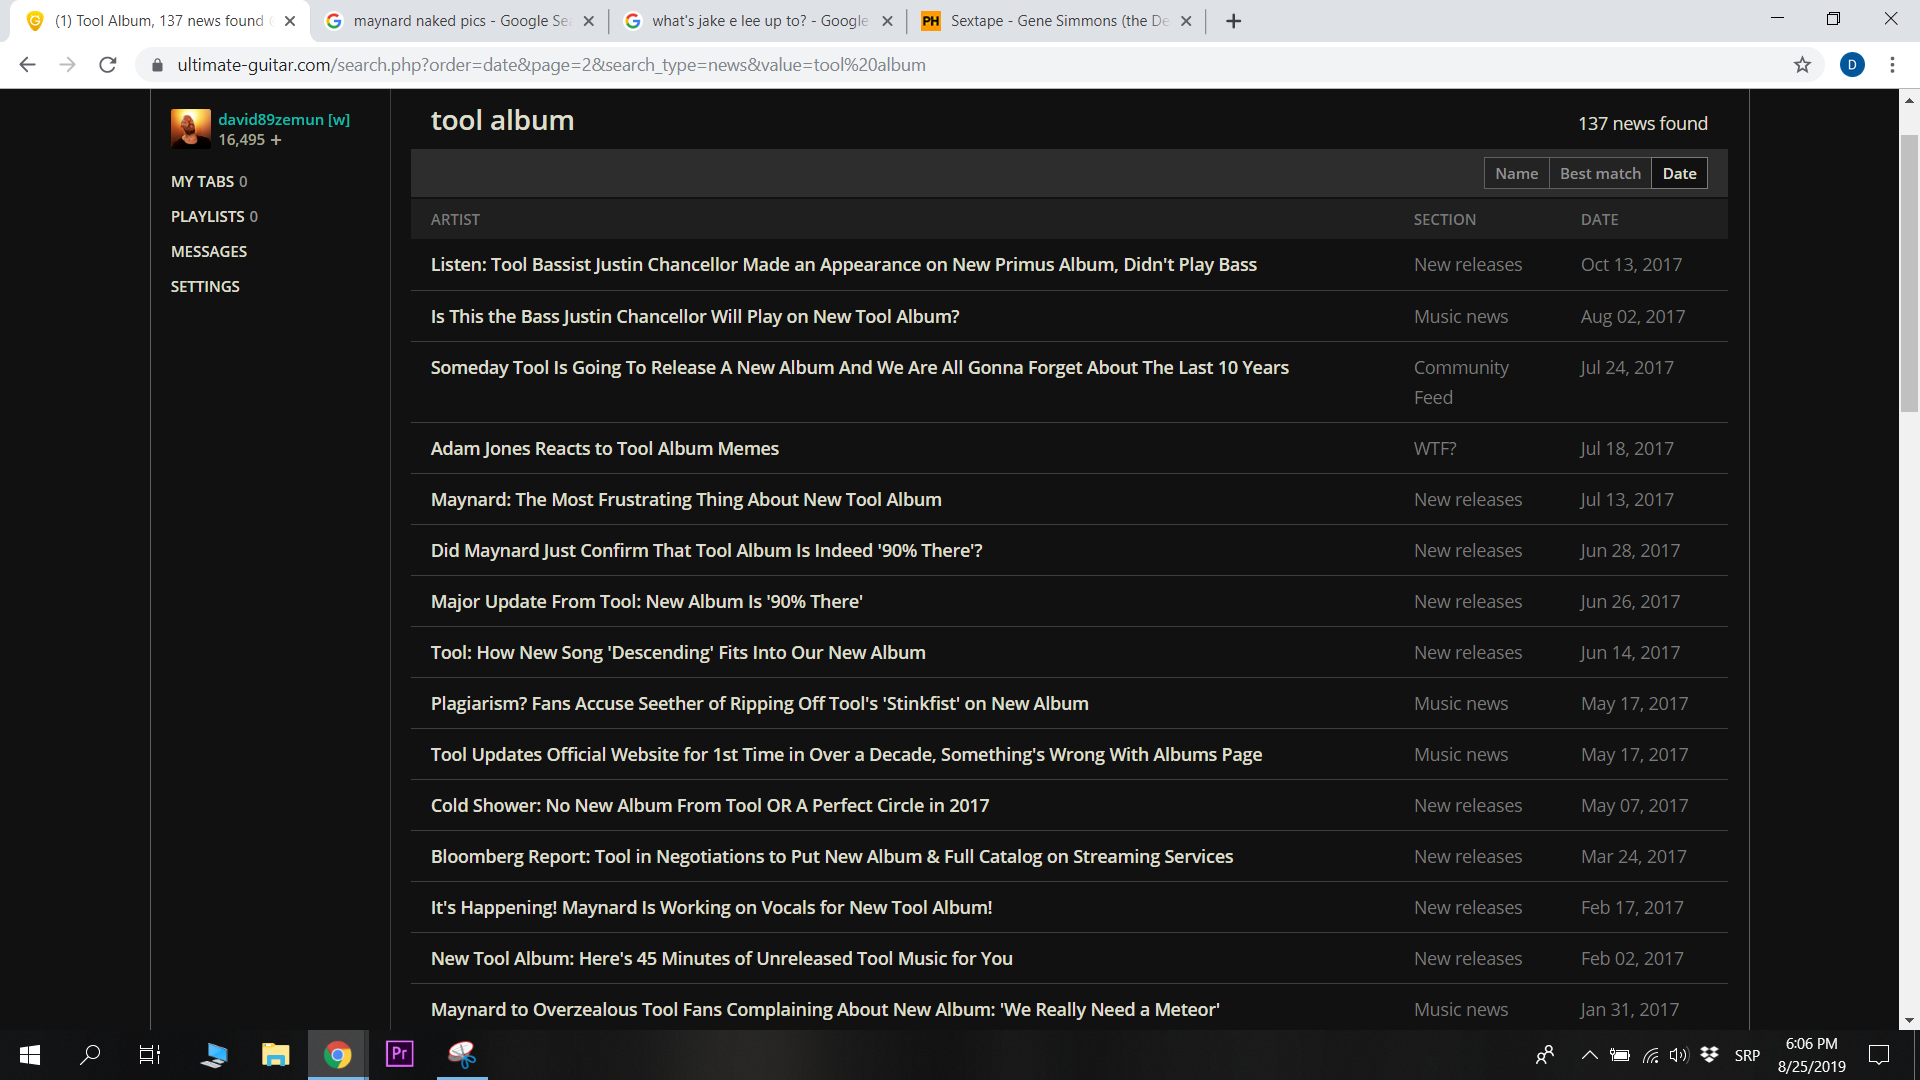The height and width of the screenshot is (1080, 1920).
Task: Open MY TABS in the sidebar
Action: pyautogui.click(x=209, y=181)
